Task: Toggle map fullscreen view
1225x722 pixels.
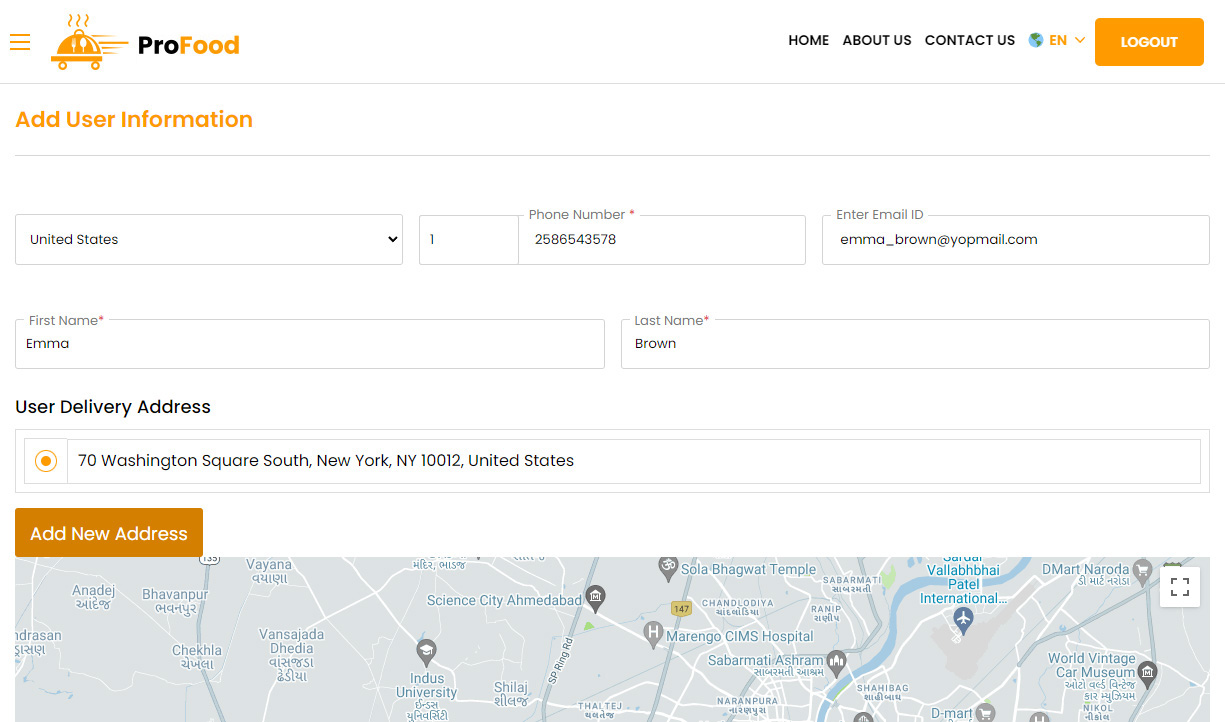Action: 1179,587
